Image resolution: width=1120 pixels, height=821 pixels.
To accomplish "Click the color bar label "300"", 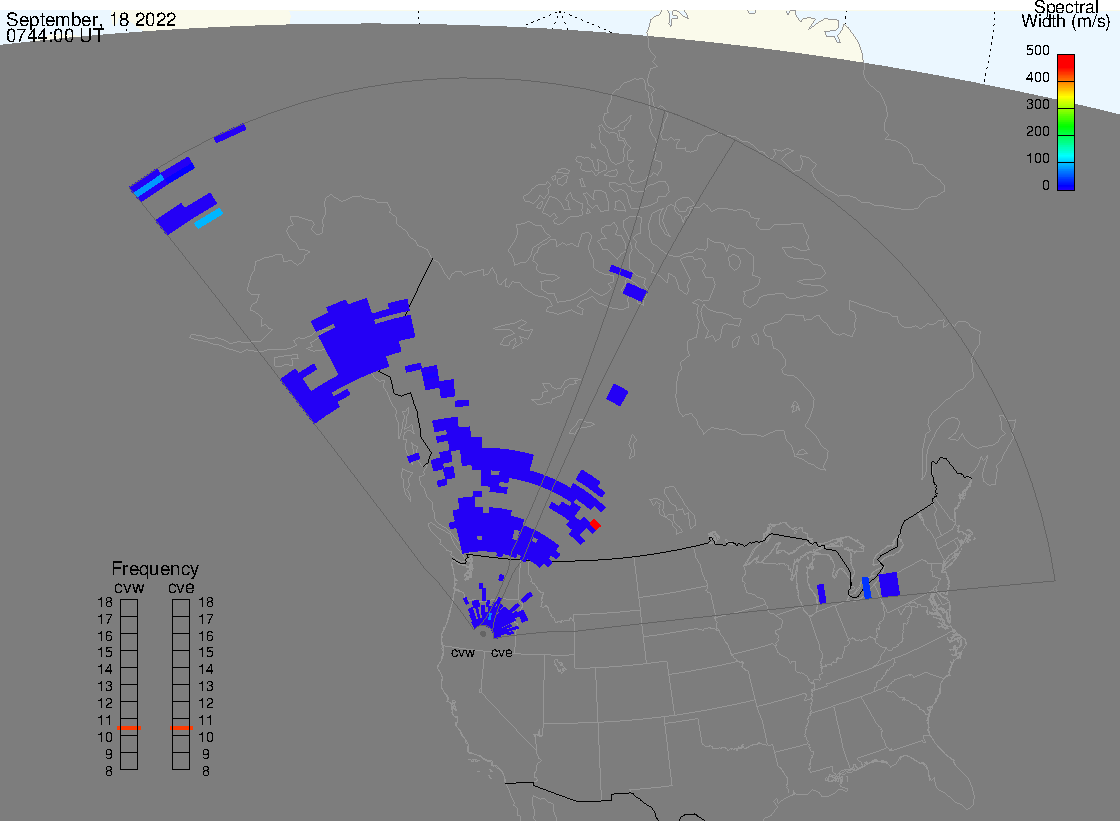I will (x=1037, y=104).
